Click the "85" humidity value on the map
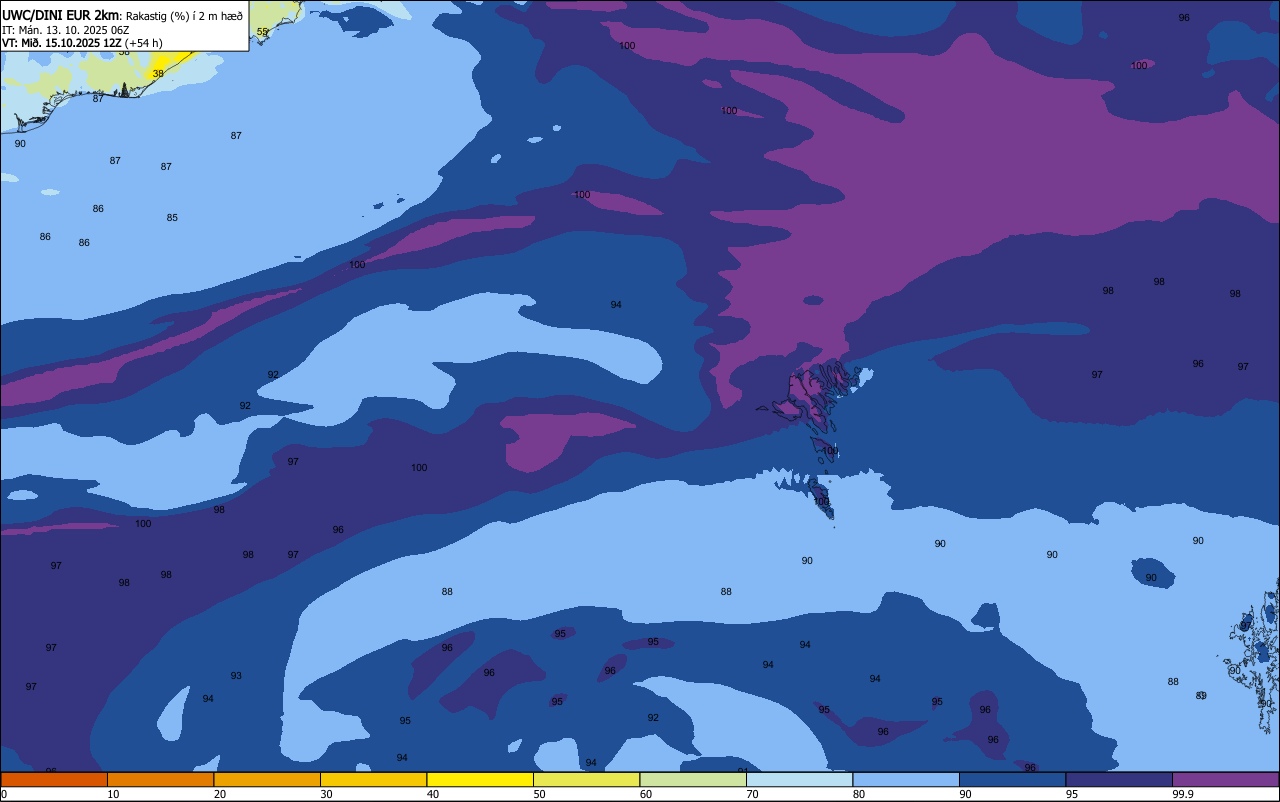Viewport: 1280px width, 802px height. pos(172,218)
